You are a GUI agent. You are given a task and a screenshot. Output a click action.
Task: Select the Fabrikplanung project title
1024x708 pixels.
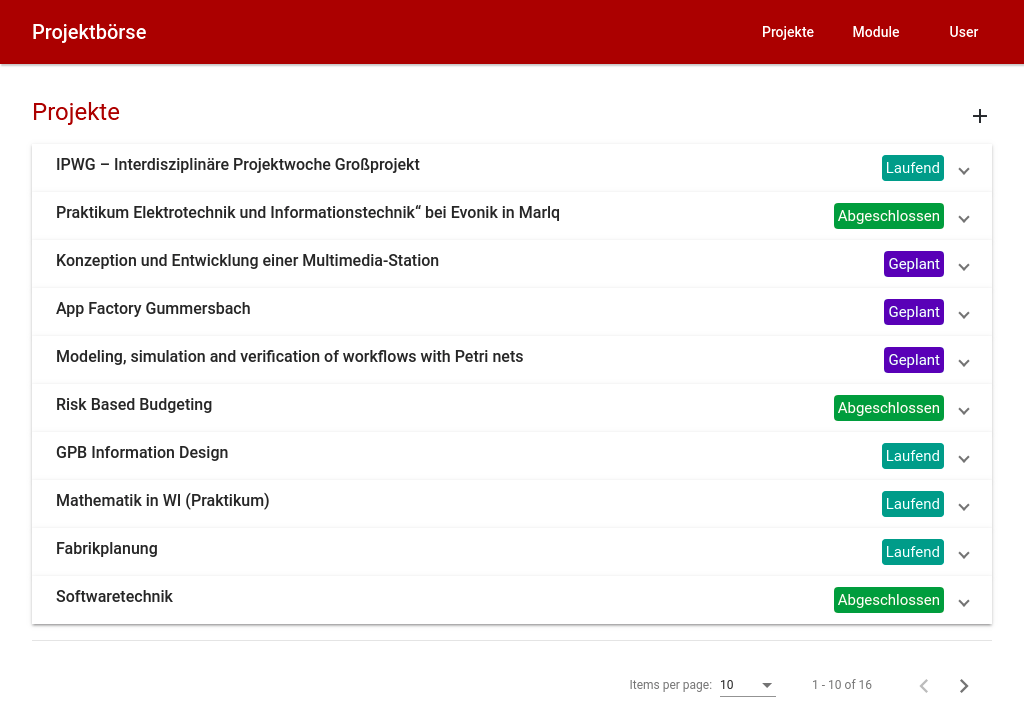[107, 549]
